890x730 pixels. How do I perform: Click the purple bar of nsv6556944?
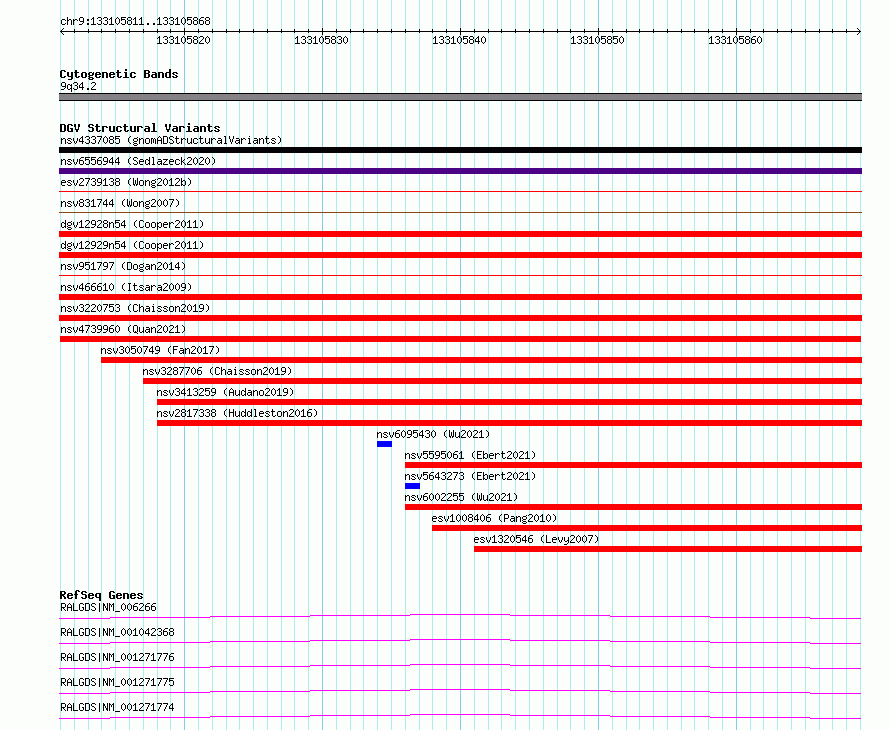460,171
